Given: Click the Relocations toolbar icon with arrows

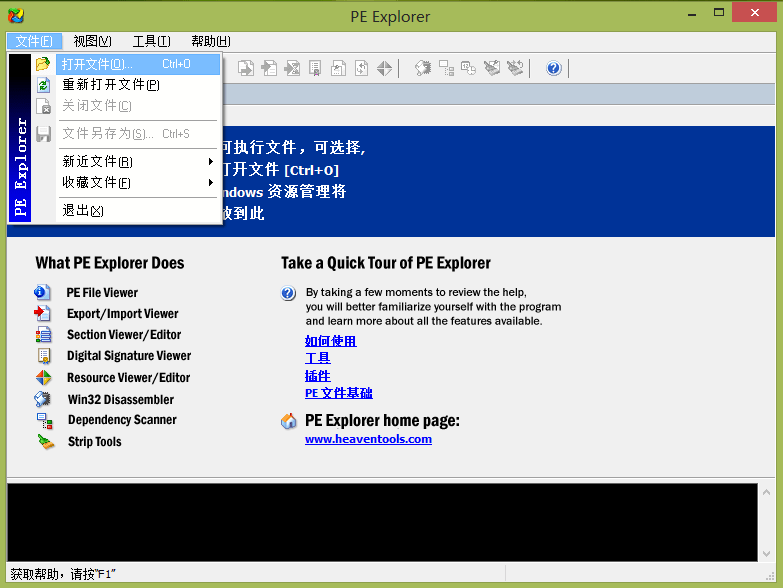Looking at the screenshot, I should click(361, 68).
